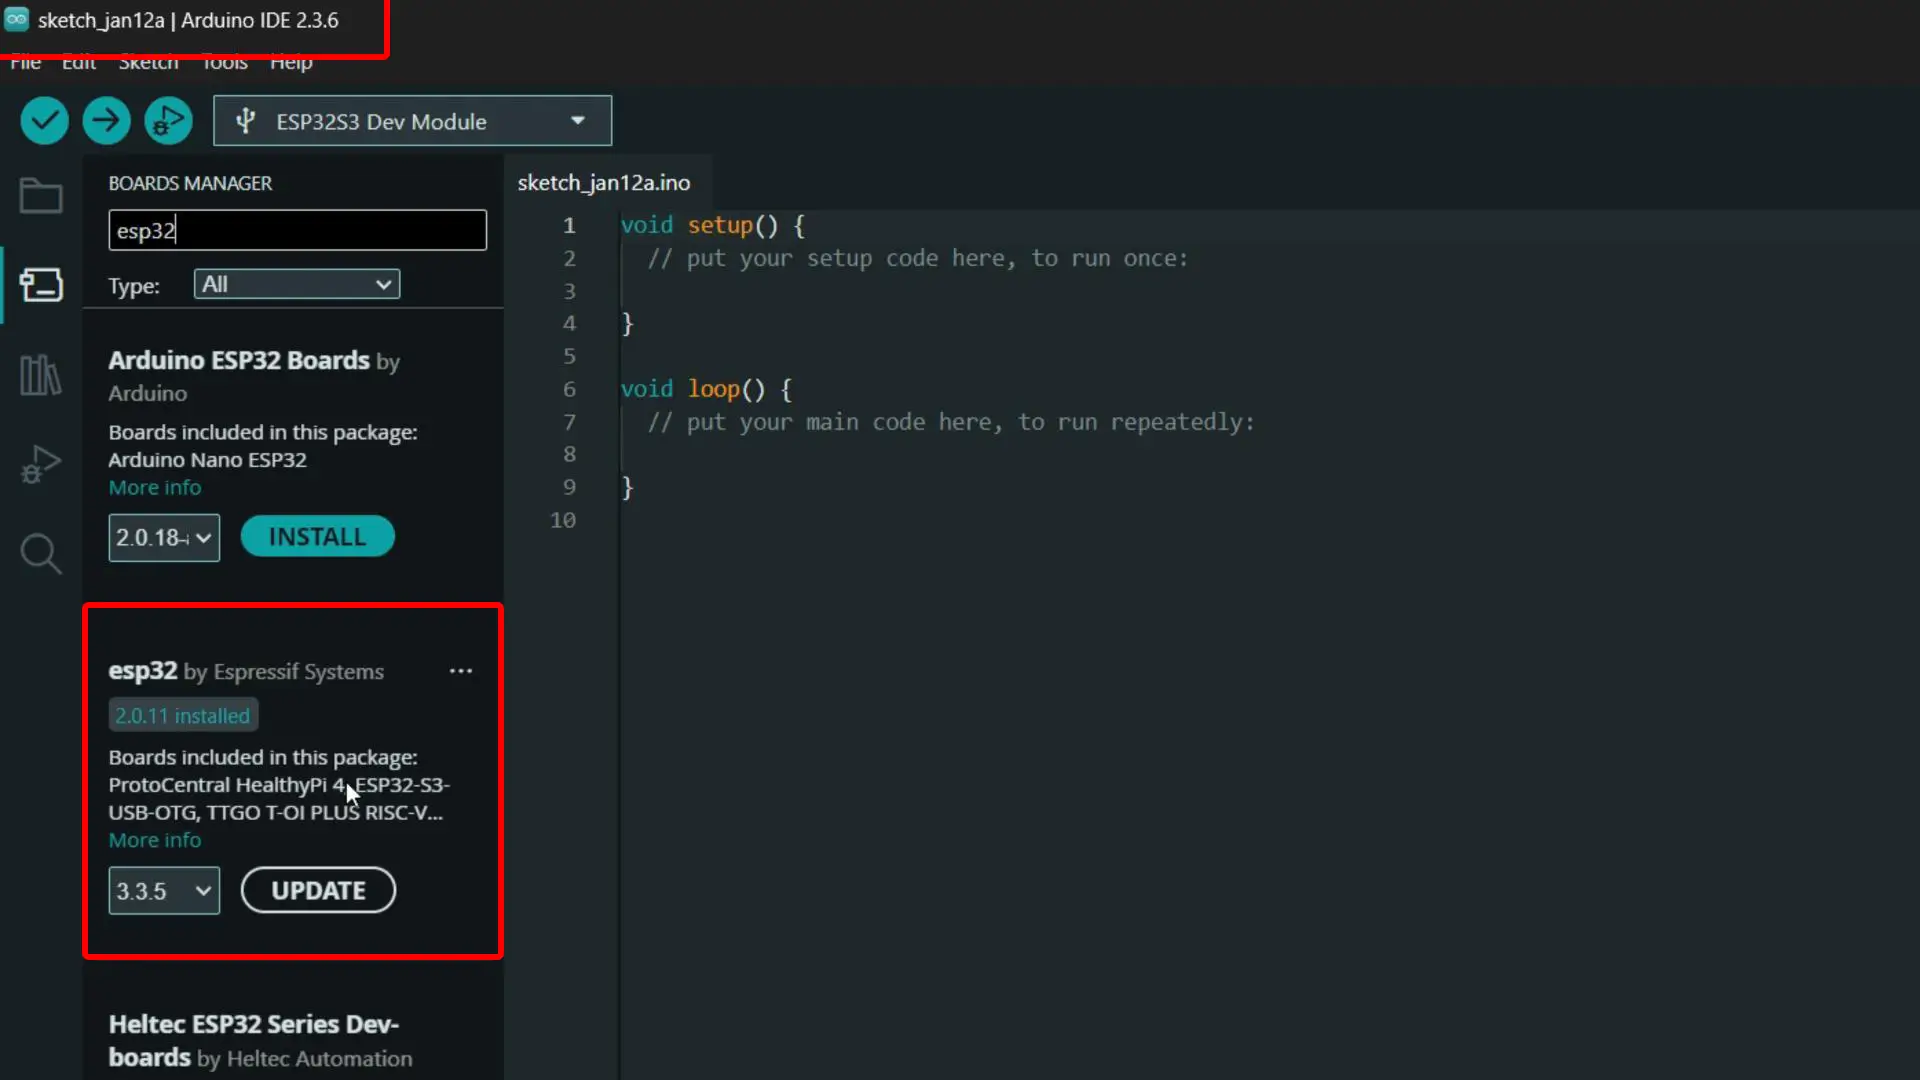The height and width of the screenshot is (1080, 1920).
Task: Click the 'esp32' Espressif Systems package title
Action: (143, 671)
